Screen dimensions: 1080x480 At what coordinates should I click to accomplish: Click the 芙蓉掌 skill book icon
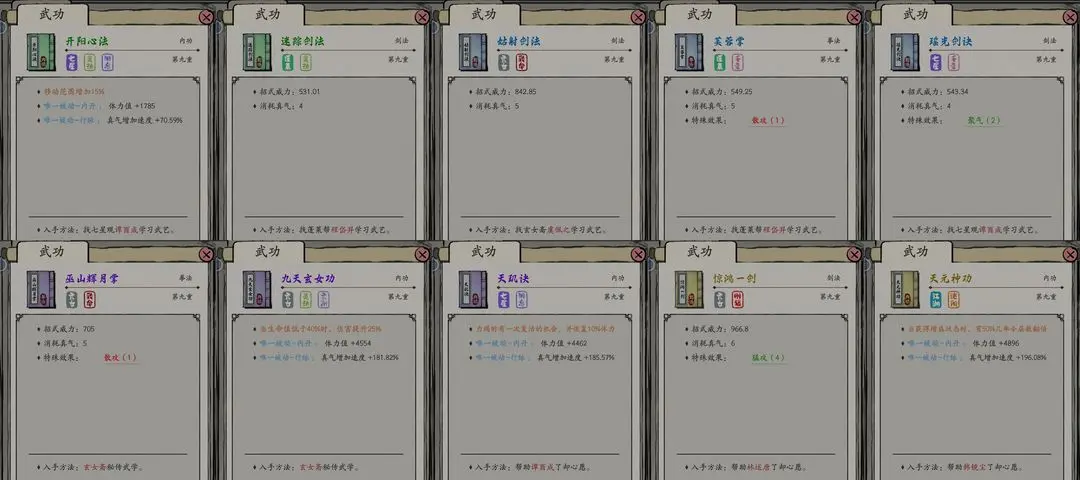click(x=689, y=52)
